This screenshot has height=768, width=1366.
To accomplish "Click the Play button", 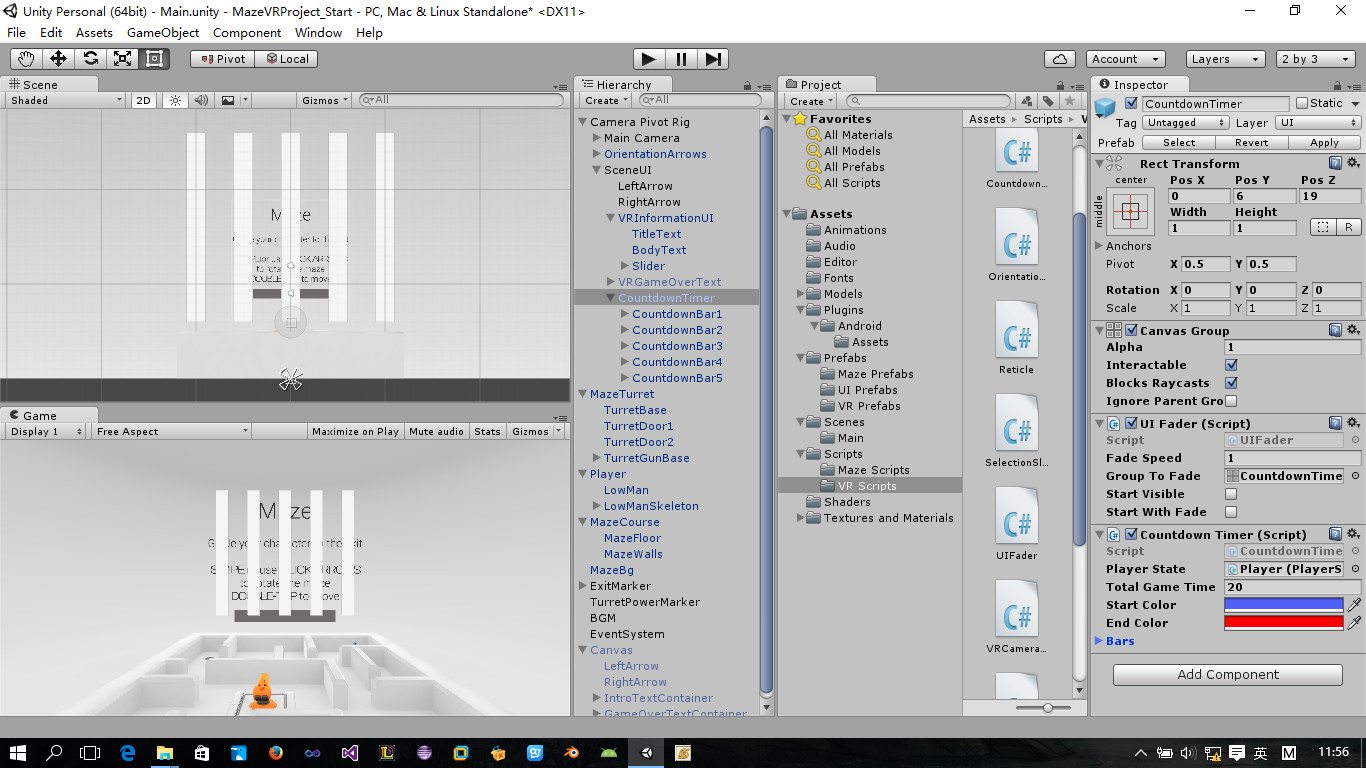I will click(648, 59).
